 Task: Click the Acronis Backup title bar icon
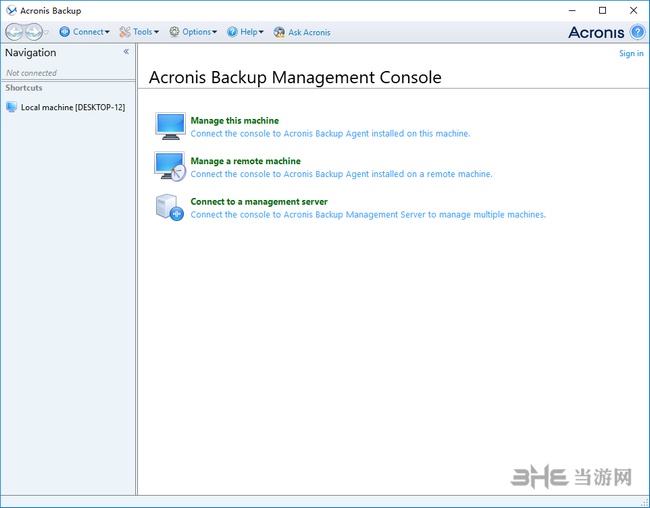pos(11,10)
